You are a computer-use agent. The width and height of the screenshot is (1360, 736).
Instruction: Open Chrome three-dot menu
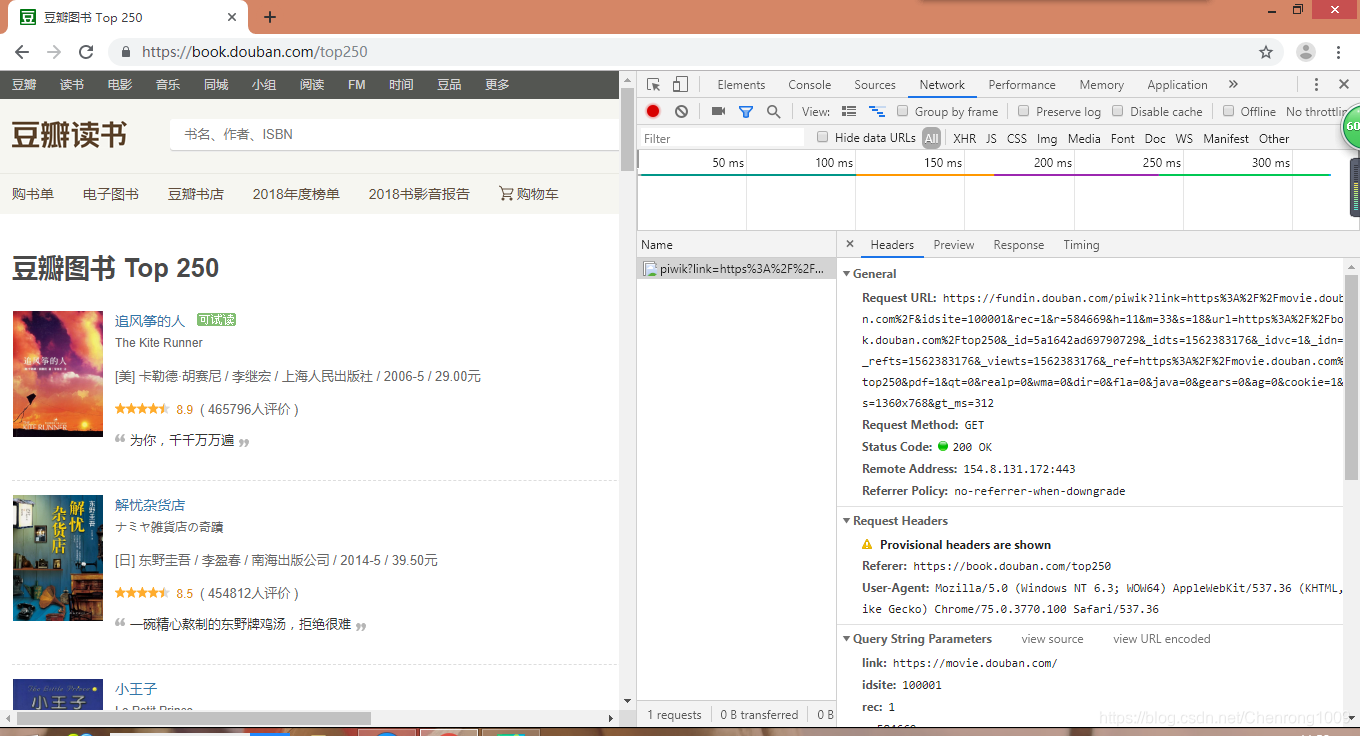[1338, 52]
